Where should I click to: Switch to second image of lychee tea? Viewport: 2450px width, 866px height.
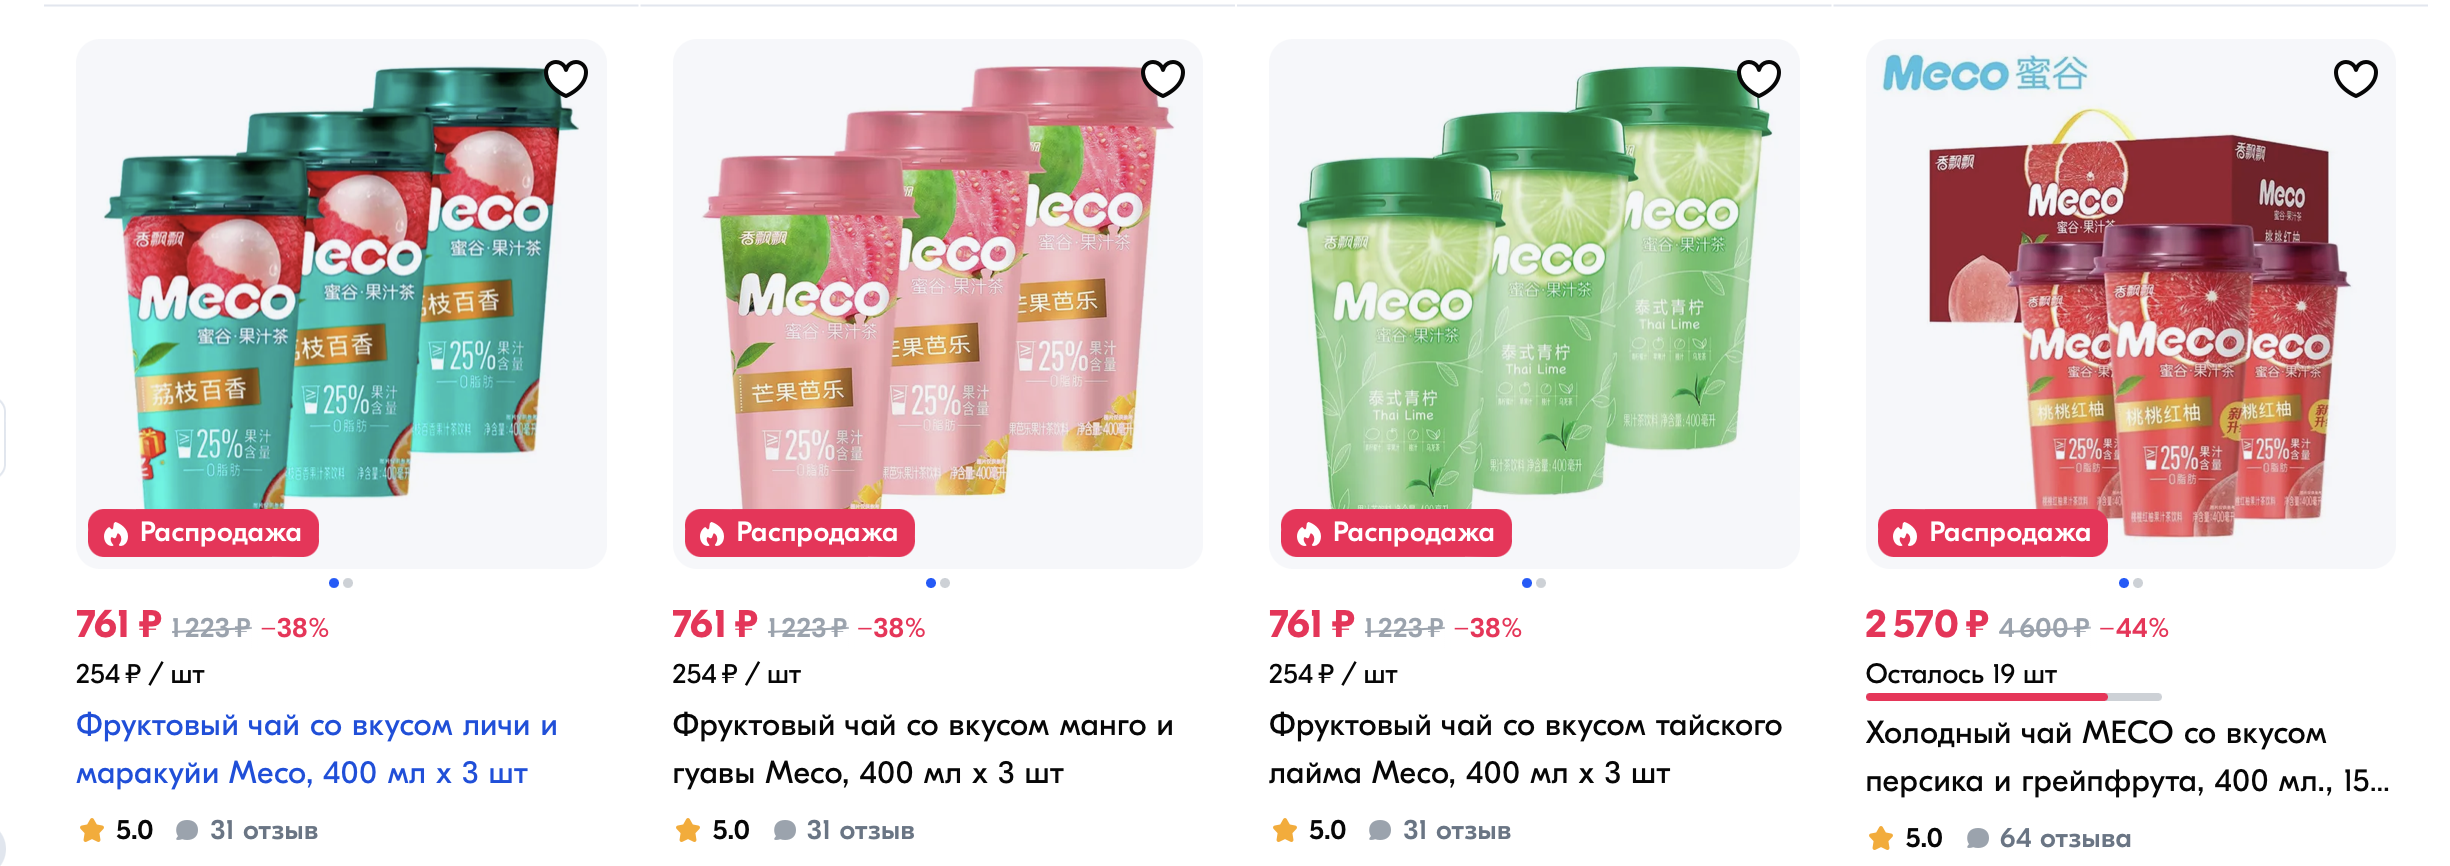pyautogui.click(x=348, y=583)
